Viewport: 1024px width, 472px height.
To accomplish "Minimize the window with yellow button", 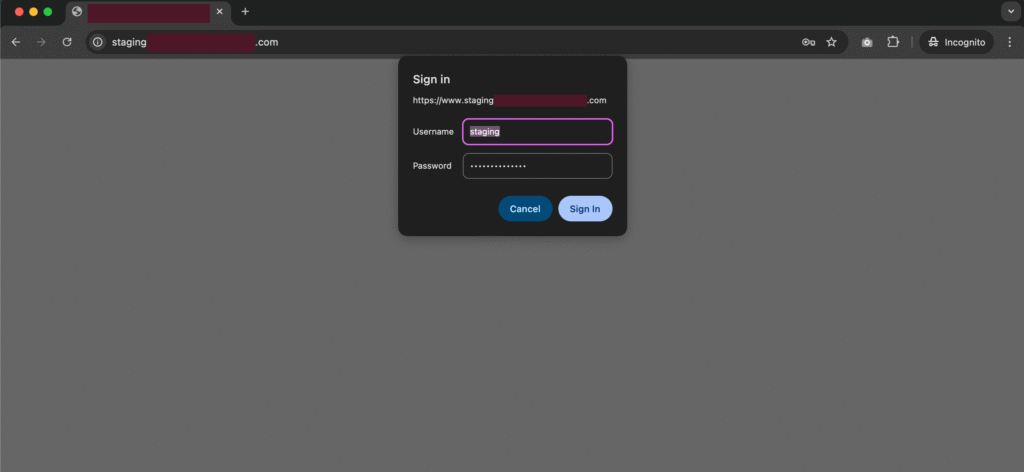I will point(33,12).
